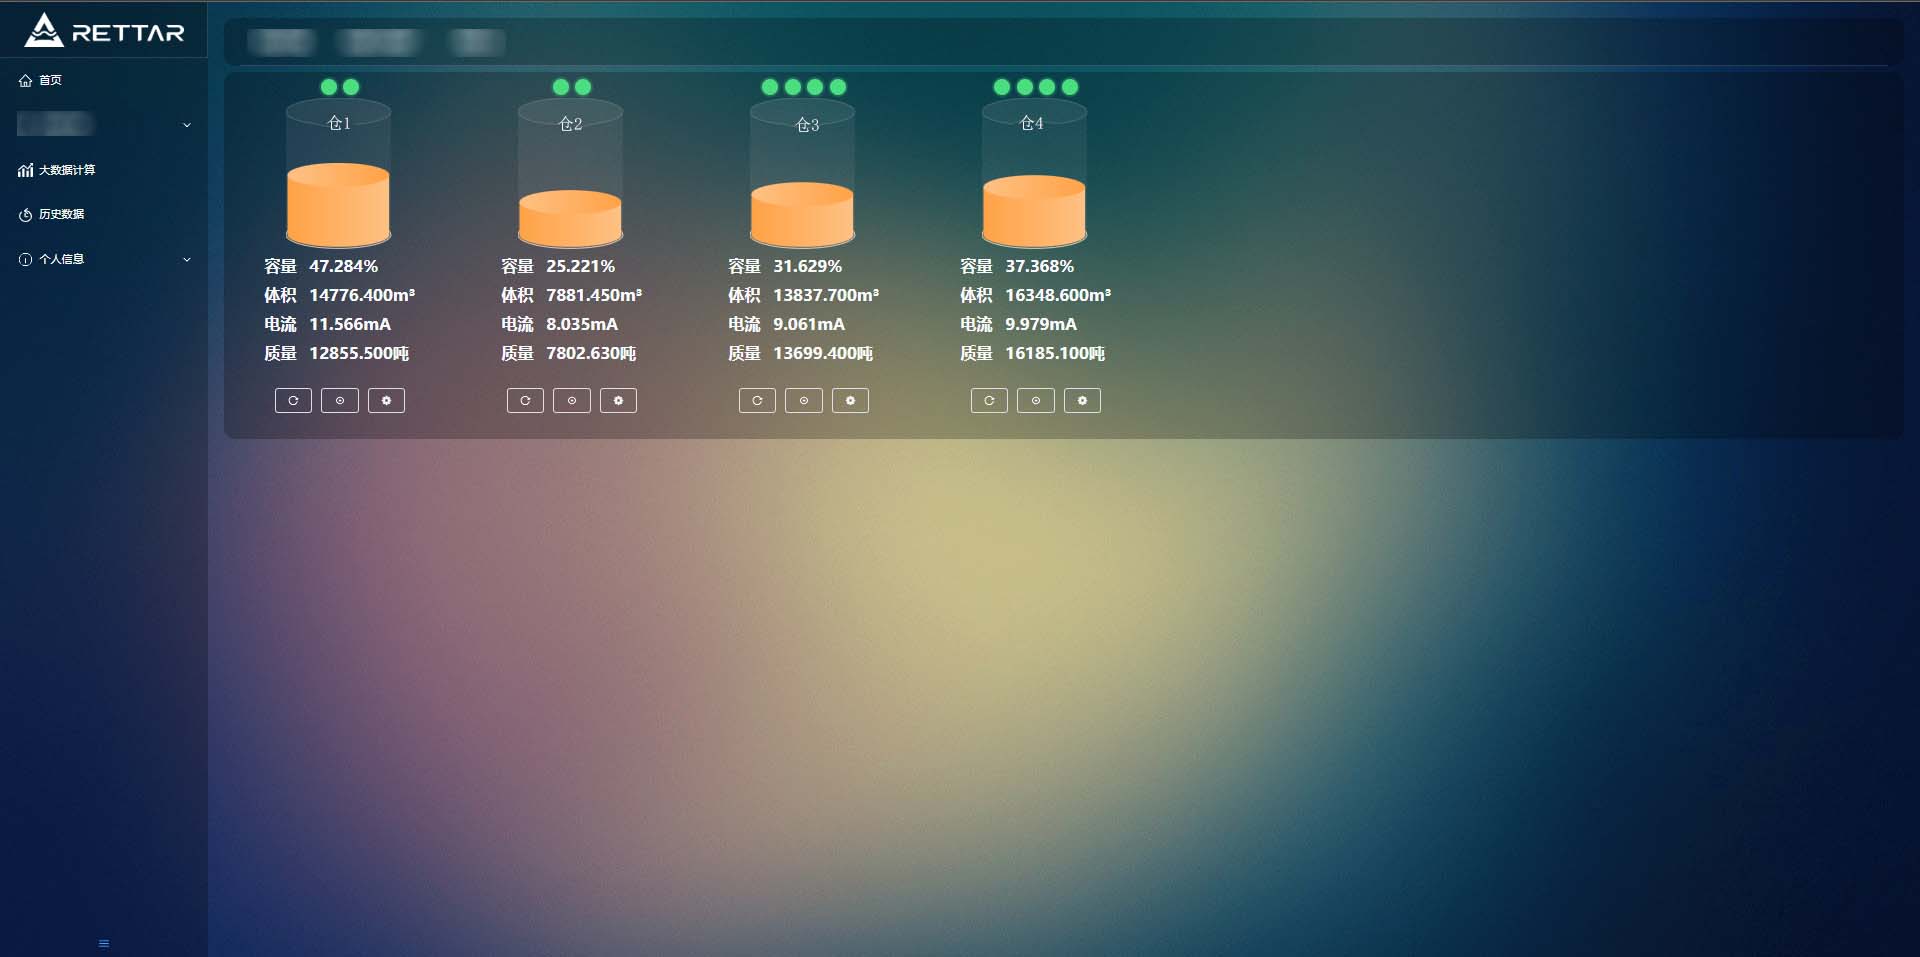This screenshot has height=957, width=1920.
Task: Click the 仓3 silo cylinder graphic
Action: (802, 175)
